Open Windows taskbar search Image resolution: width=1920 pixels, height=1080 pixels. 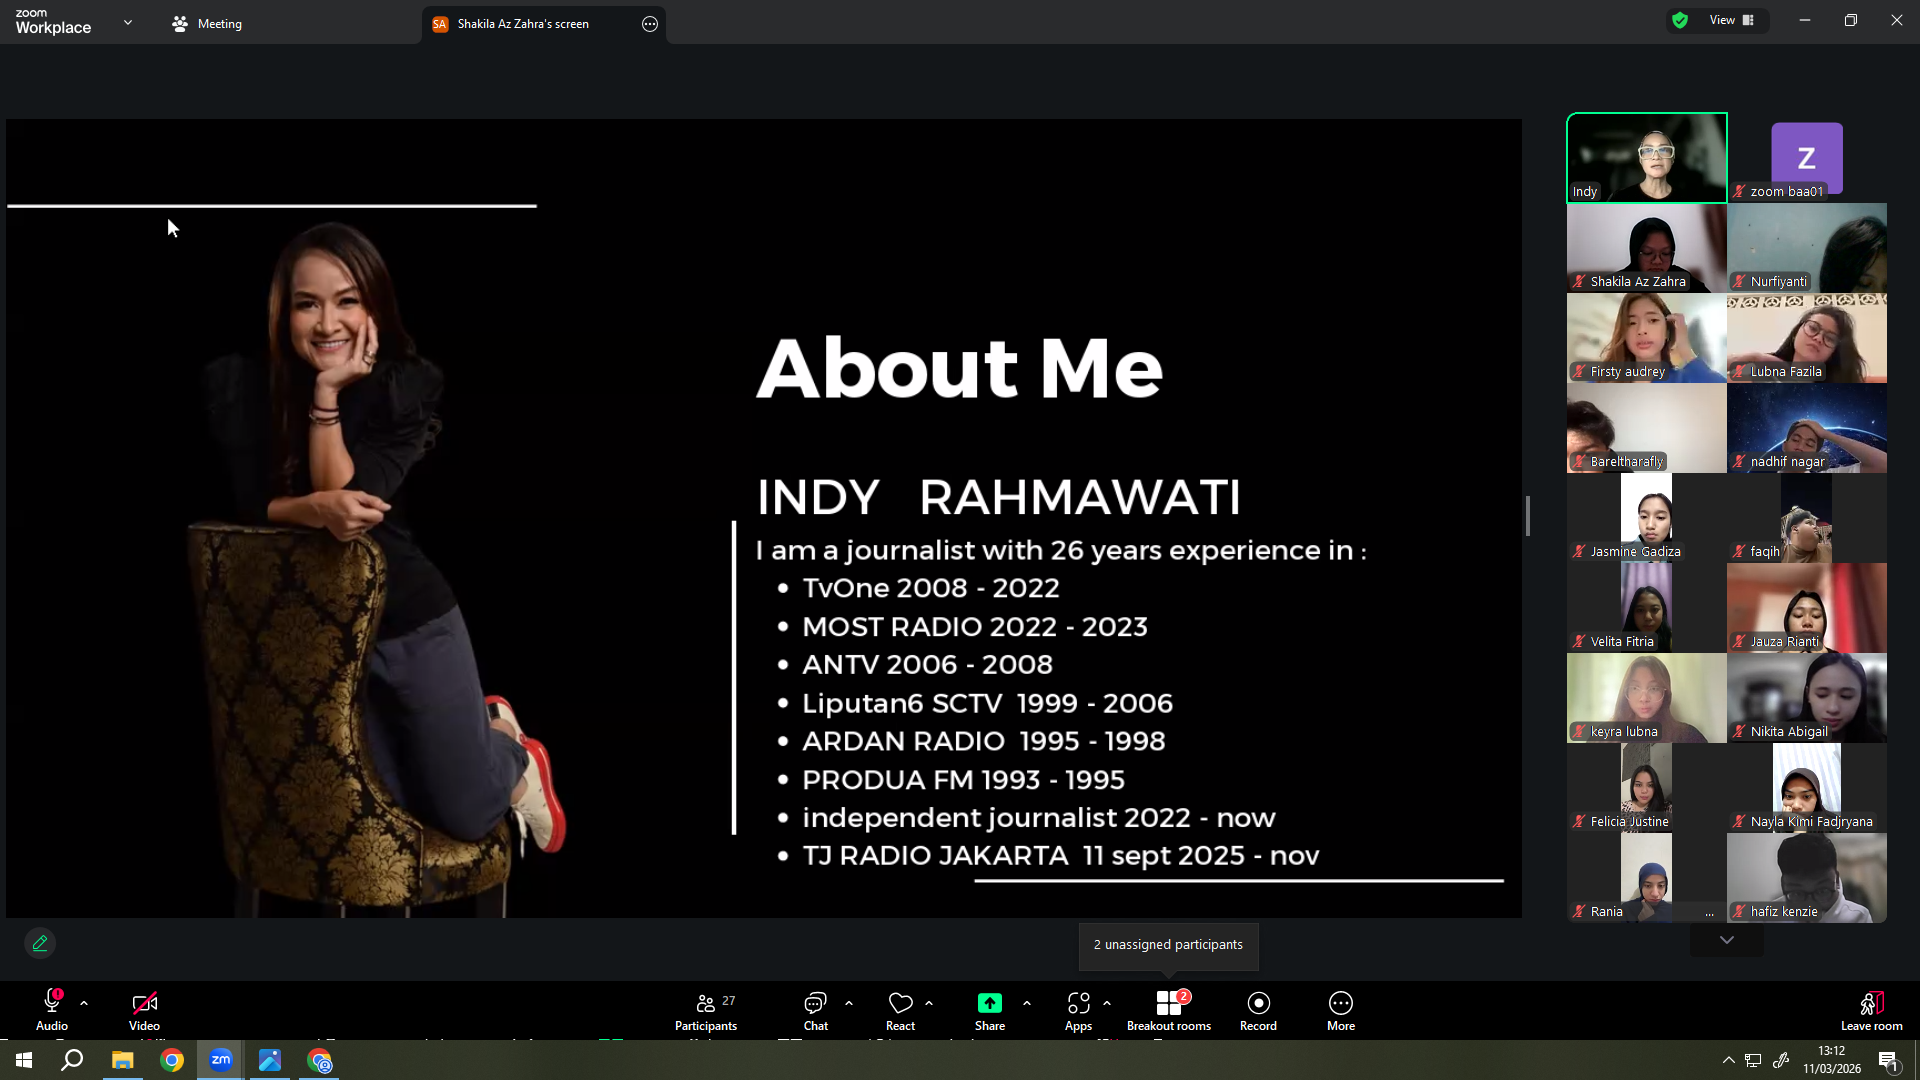[72, 1060]
